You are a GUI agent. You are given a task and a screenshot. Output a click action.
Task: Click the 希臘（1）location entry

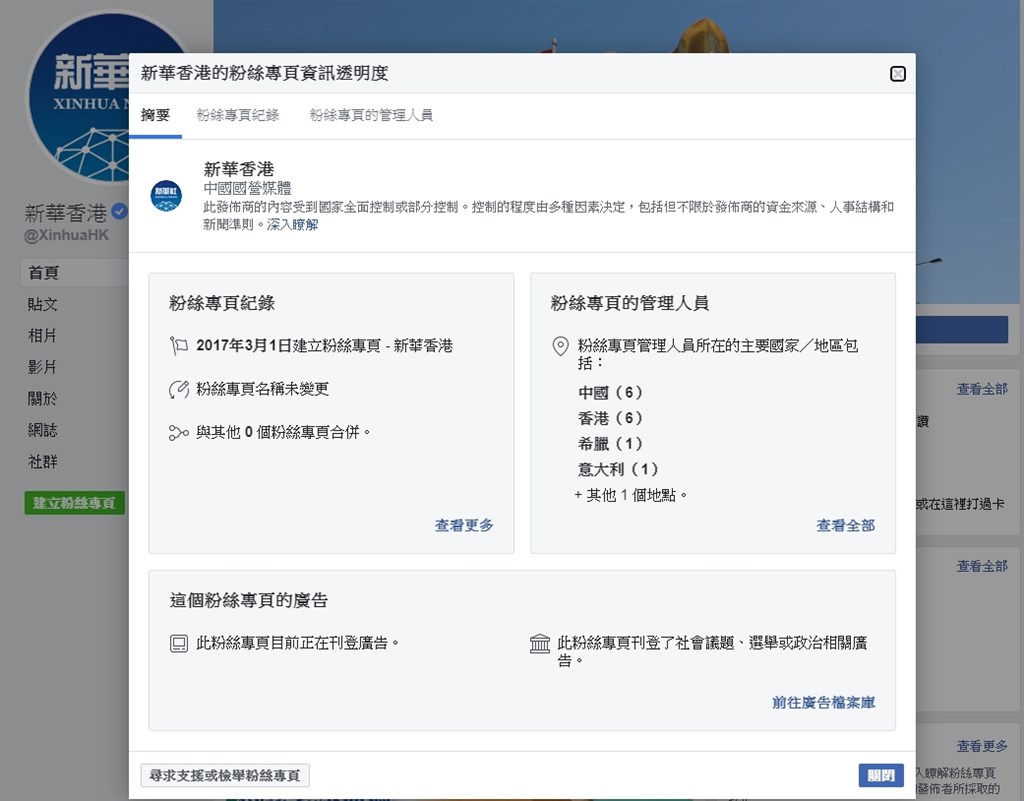(x=611, y=444)
